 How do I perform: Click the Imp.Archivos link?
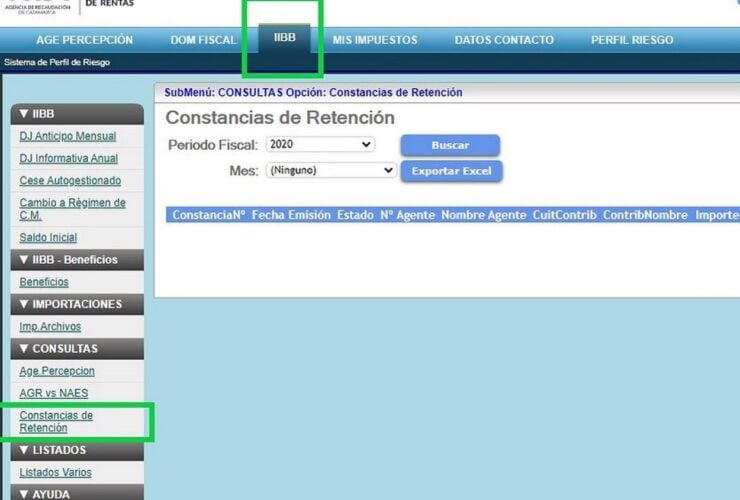pos(50,326)
